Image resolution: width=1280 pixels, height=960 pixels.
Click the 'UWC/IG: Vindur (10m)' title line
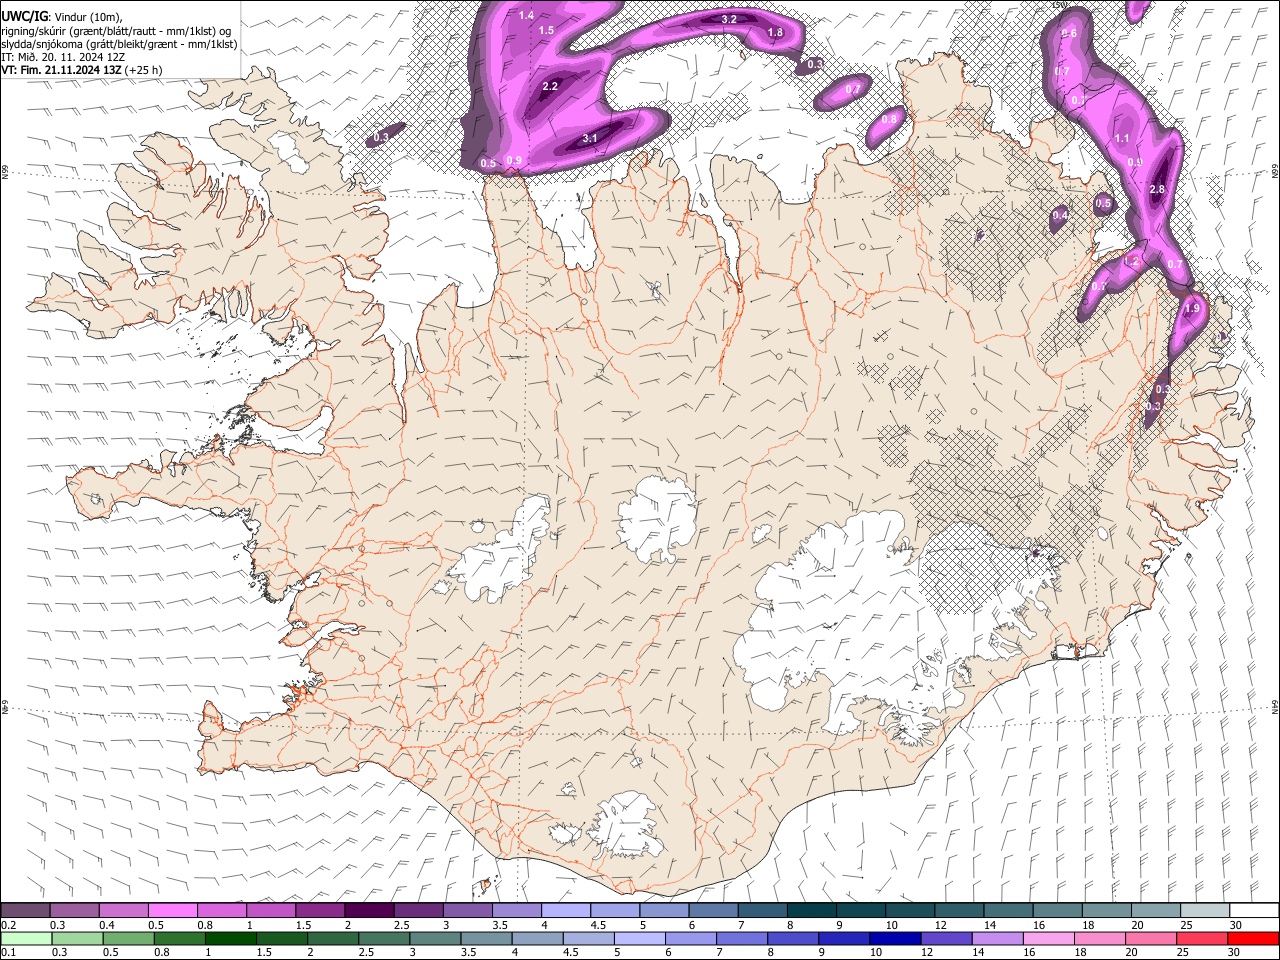coord(62,17)
